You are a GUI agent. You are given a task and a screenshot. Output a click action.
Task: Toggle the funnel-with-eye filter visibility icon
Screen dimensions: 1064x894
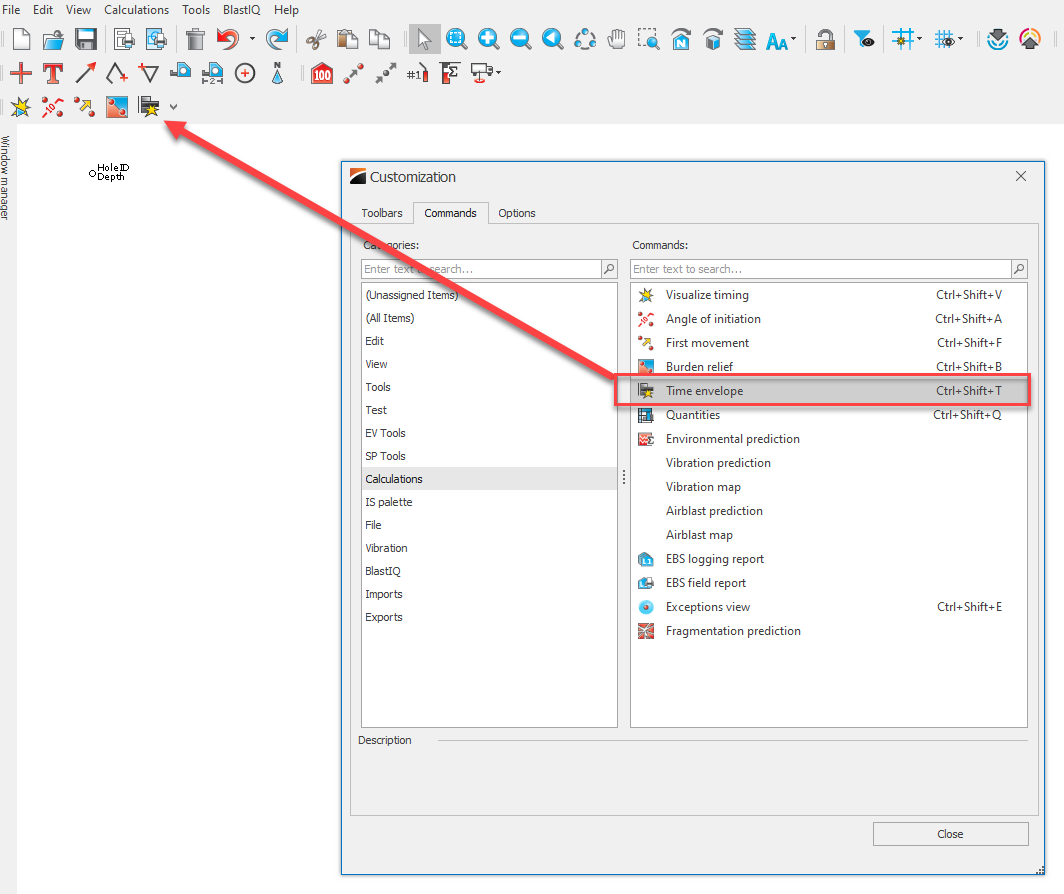pyautogui.click(x=864, y=39)
